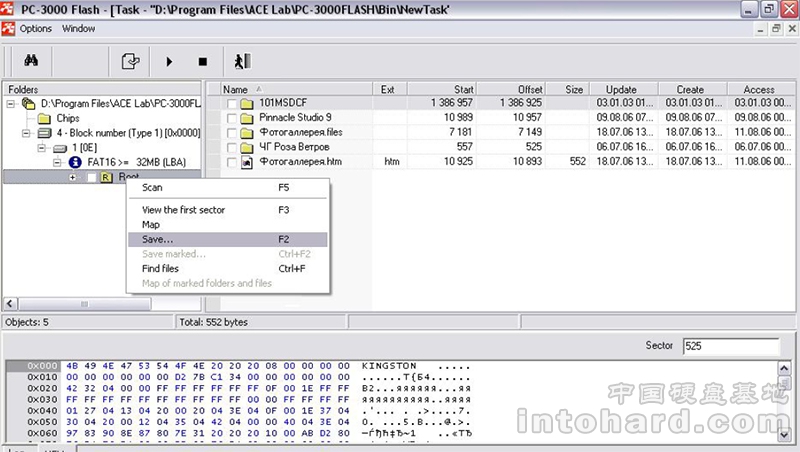The width and height of the screenshot is (800, 452).
Task: Expand the Root tree node
Action: pyautogui.click(x=72, y=177)
